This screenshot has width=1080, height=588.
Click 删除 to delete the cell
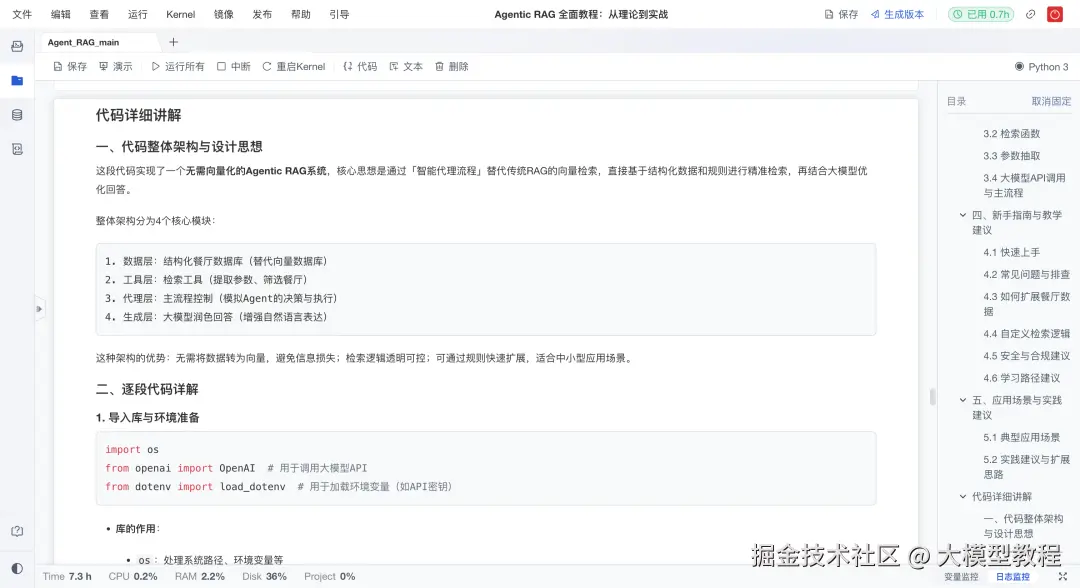452,67
